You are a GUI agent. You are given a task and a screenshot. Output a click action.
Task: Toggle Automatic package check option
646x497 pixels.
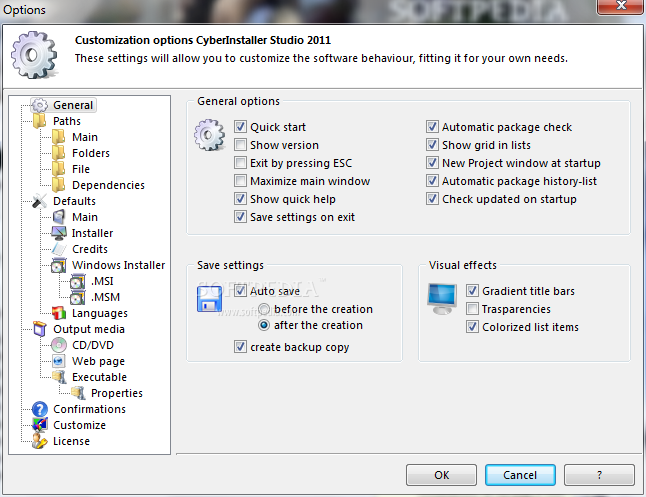point(432,127)
